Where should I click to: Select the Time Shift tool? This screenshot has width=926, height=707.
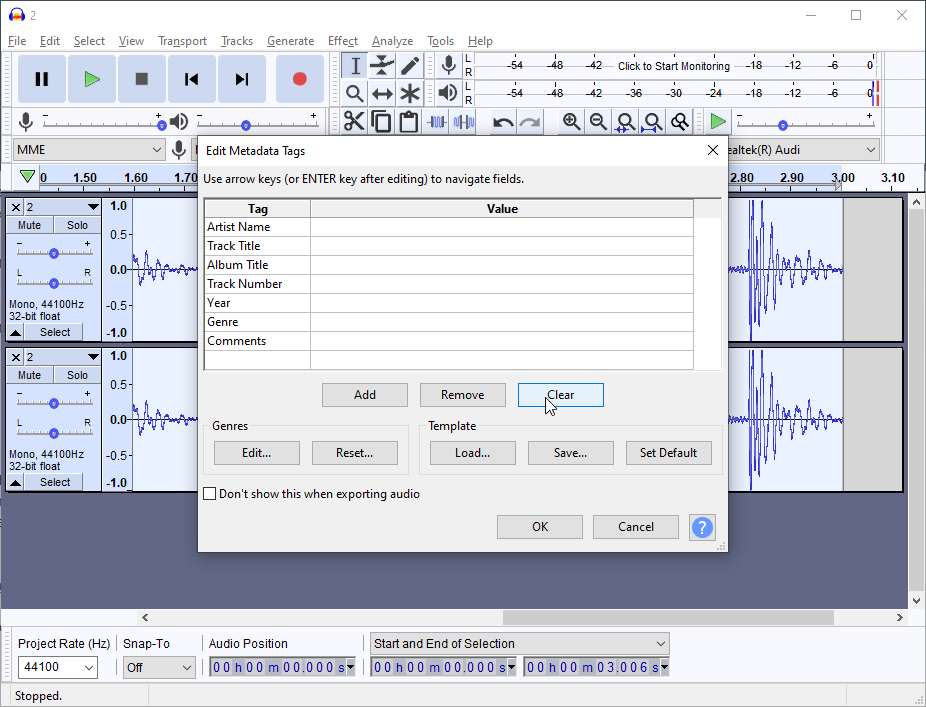click(x=382, y=93)
